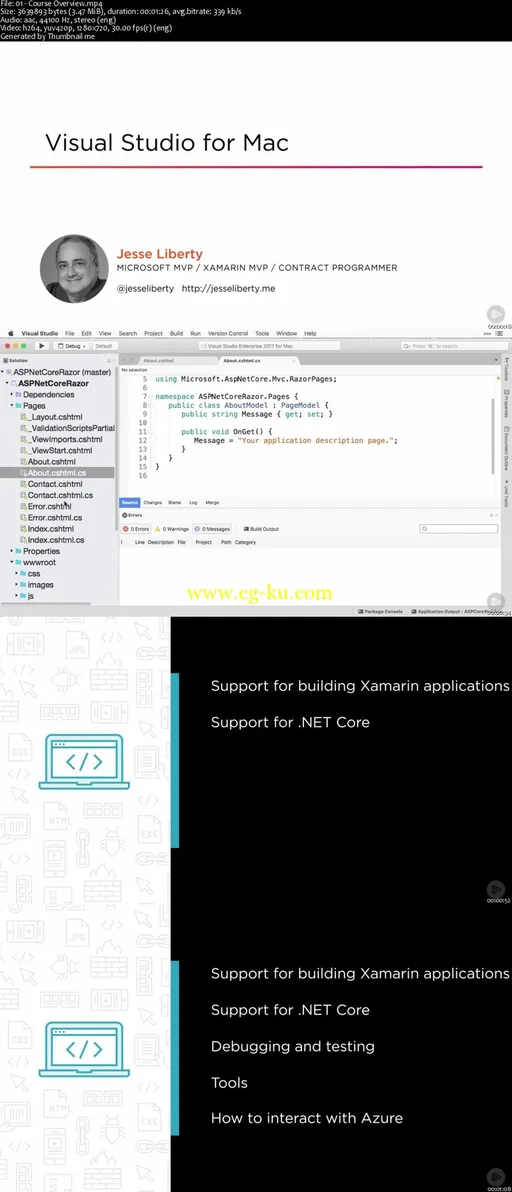Screen dimensions: 512x1192
Task: Open the Version Control menu
Action: click(x=228, y=333)
